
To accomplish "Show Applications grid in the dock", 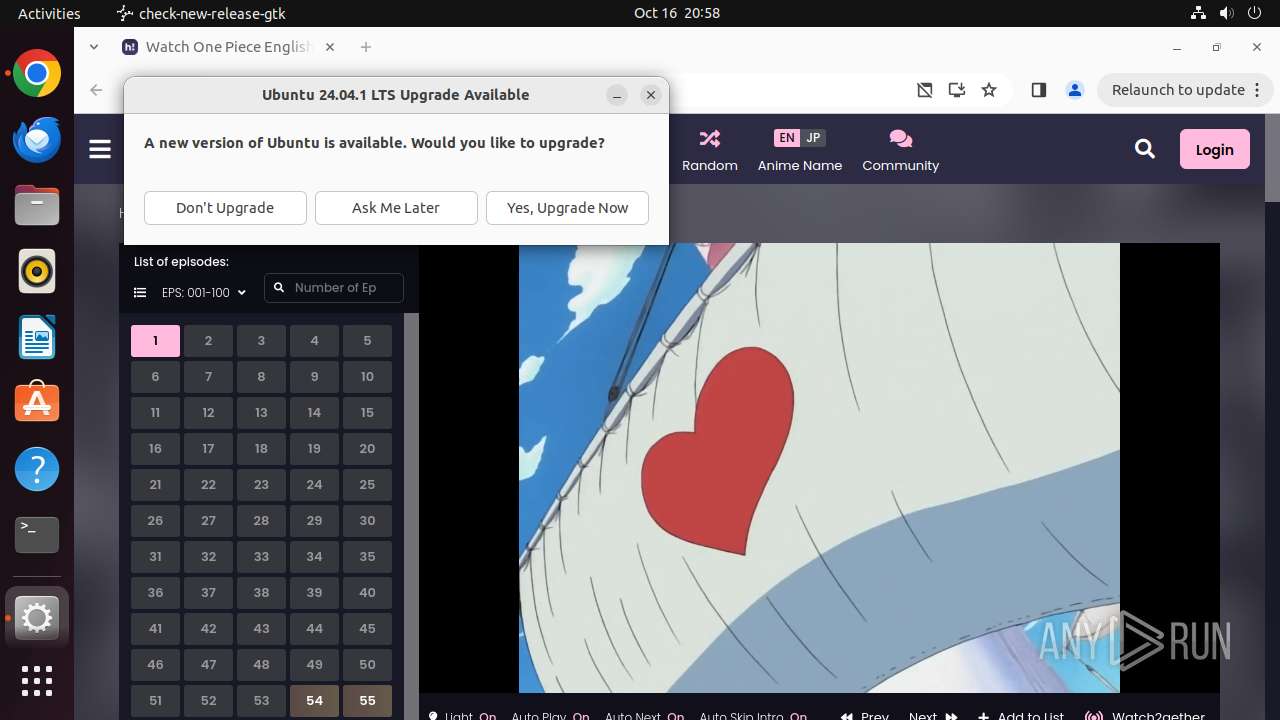I will click(37, 681).
